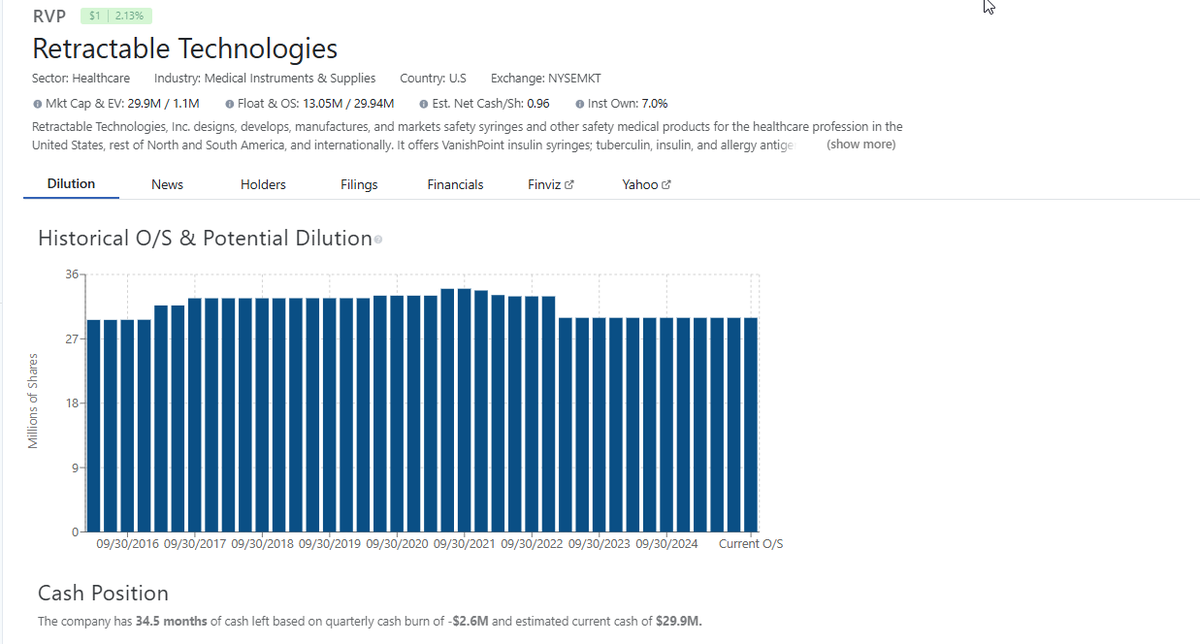
Task: Click the Current O/S axis label
Action: (751, 544)
